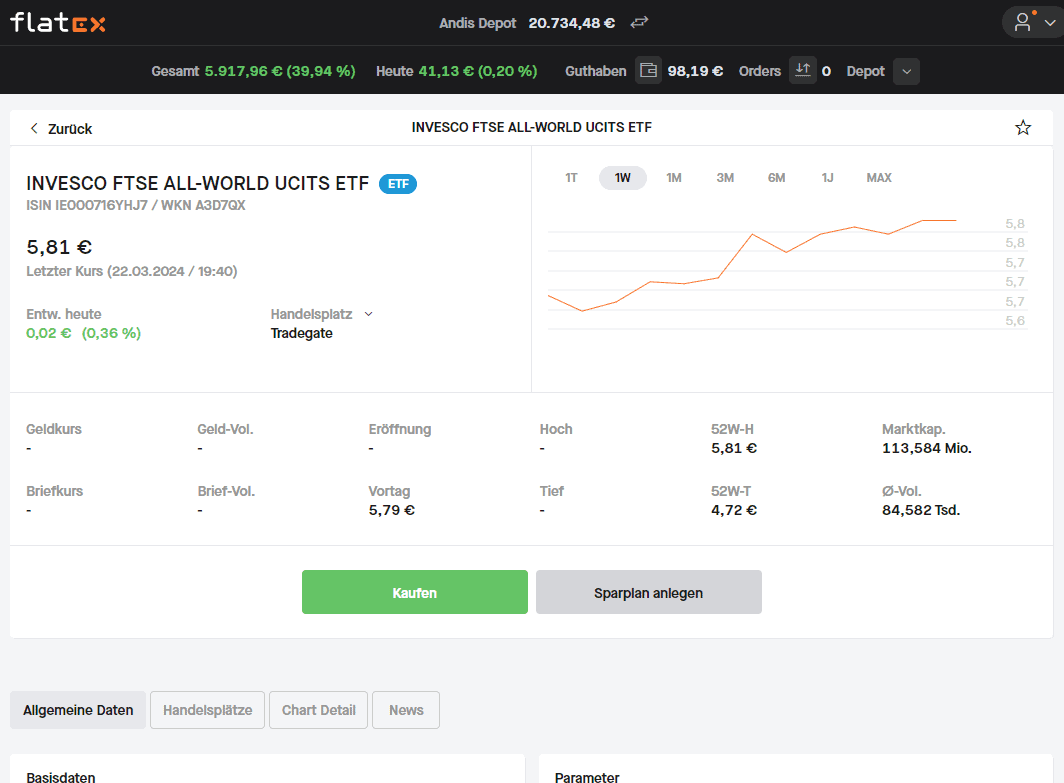Click the Sparplan anlegen button
Viewport: 1064px width, 783px height.
point(649,592)
